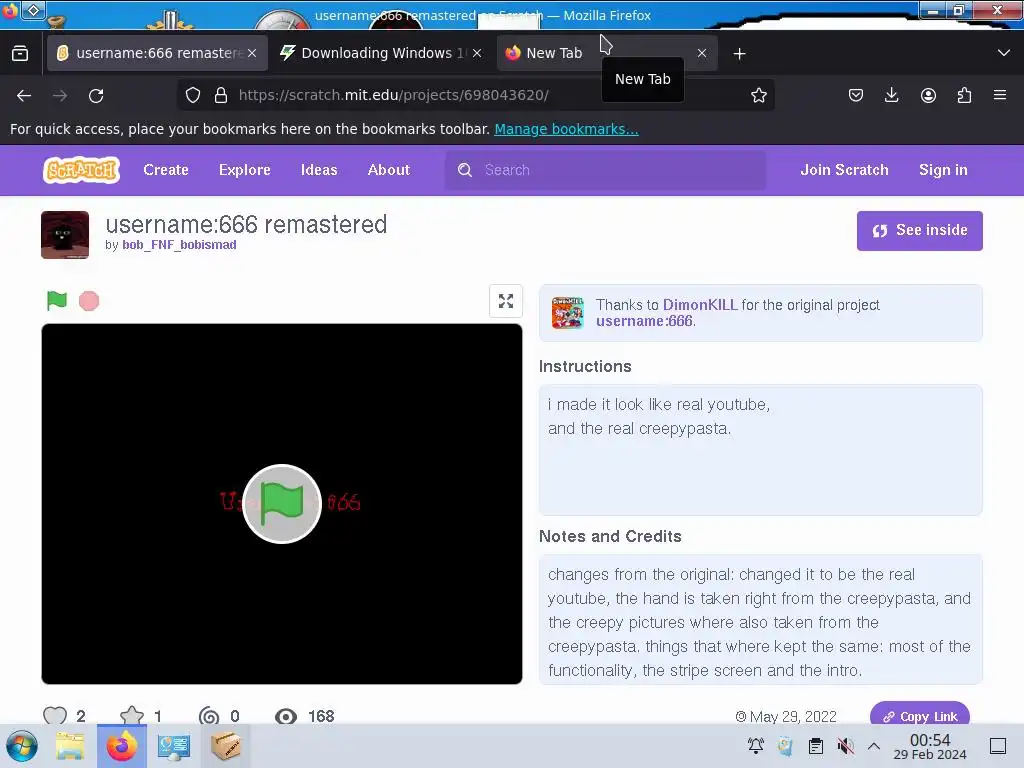Click the red stop button above the stage
1024x768 pixels.
pyautogui.click(x=89, y=301)
